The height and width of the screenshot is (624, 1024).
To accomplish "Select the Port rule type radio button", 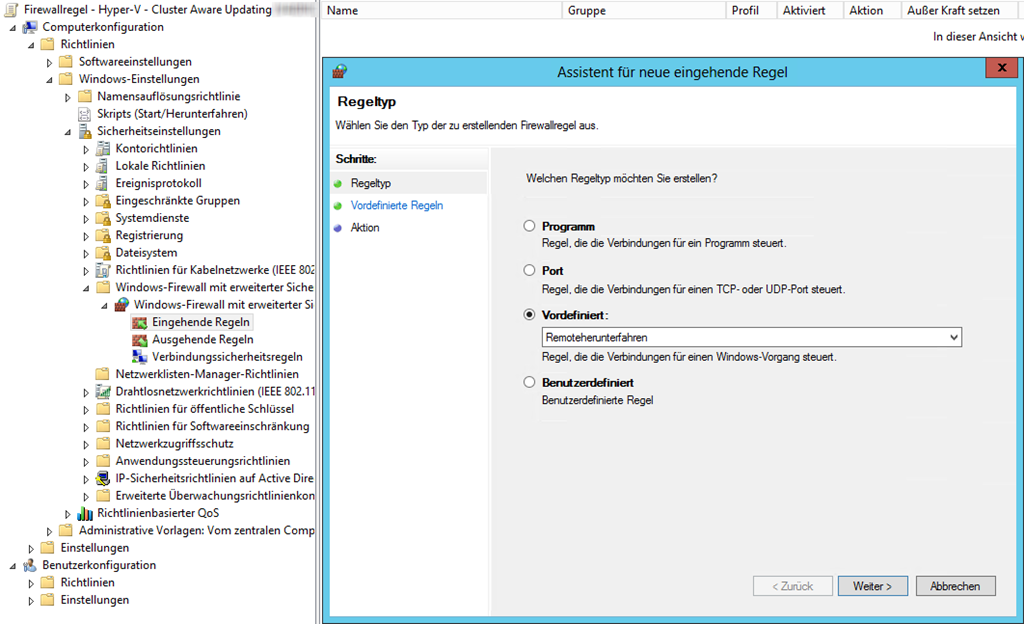I will pos(529,270).
